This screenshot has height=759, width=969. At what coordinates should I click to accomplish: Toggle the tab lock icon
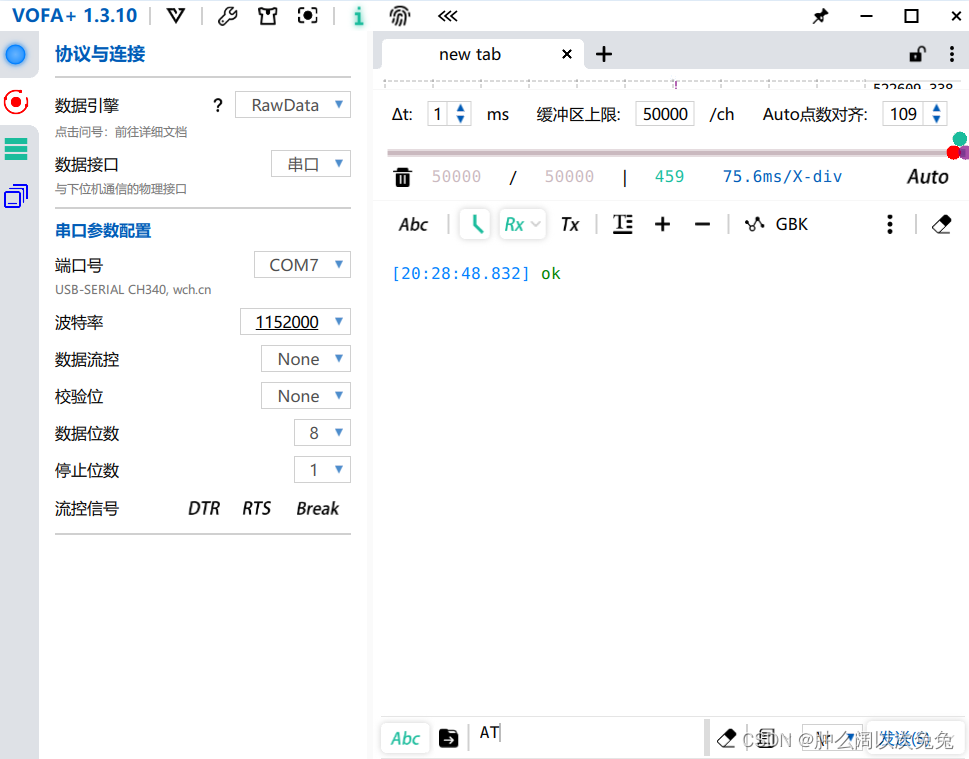918,54
